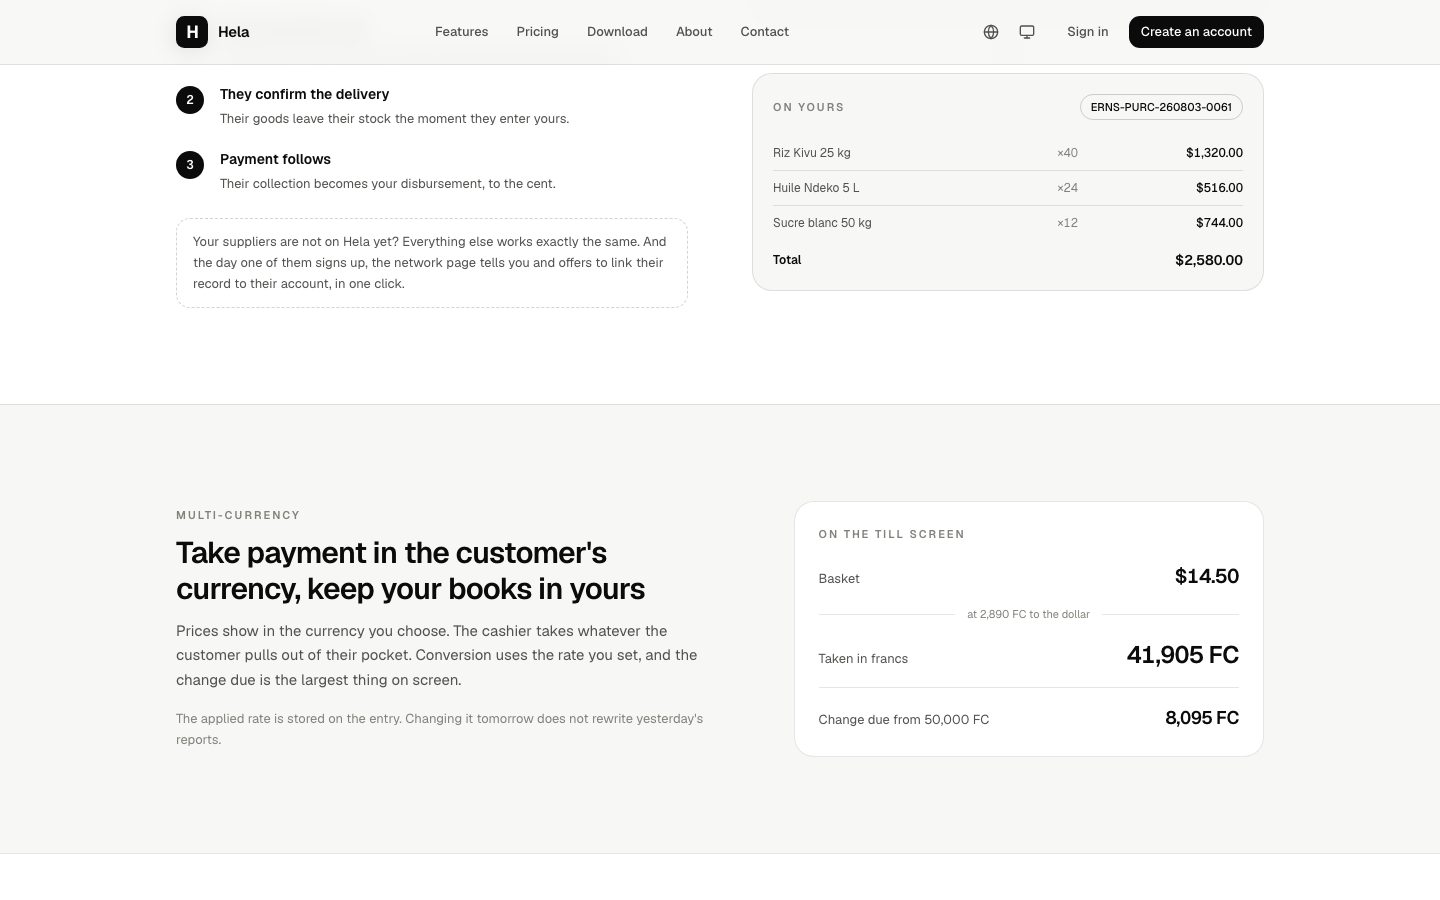Open the About nav link
The image size is (1440, 900).
[x=694, y=32]
